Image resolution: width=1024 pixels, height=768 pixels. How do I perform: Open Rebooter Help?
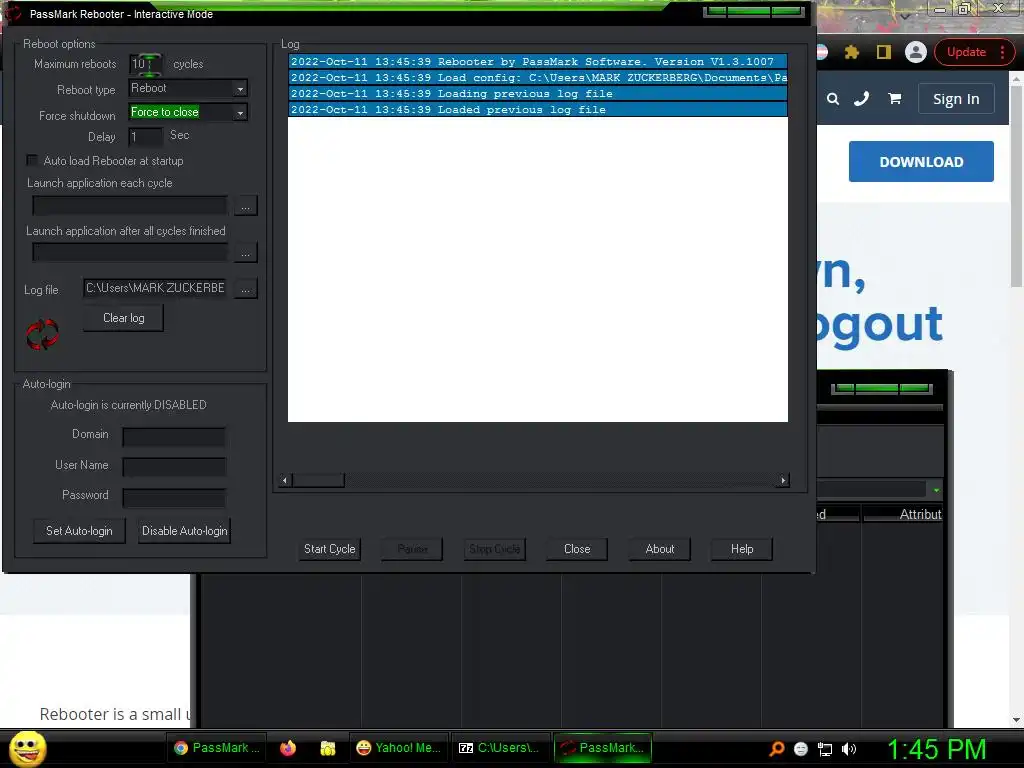click(742, 549)
